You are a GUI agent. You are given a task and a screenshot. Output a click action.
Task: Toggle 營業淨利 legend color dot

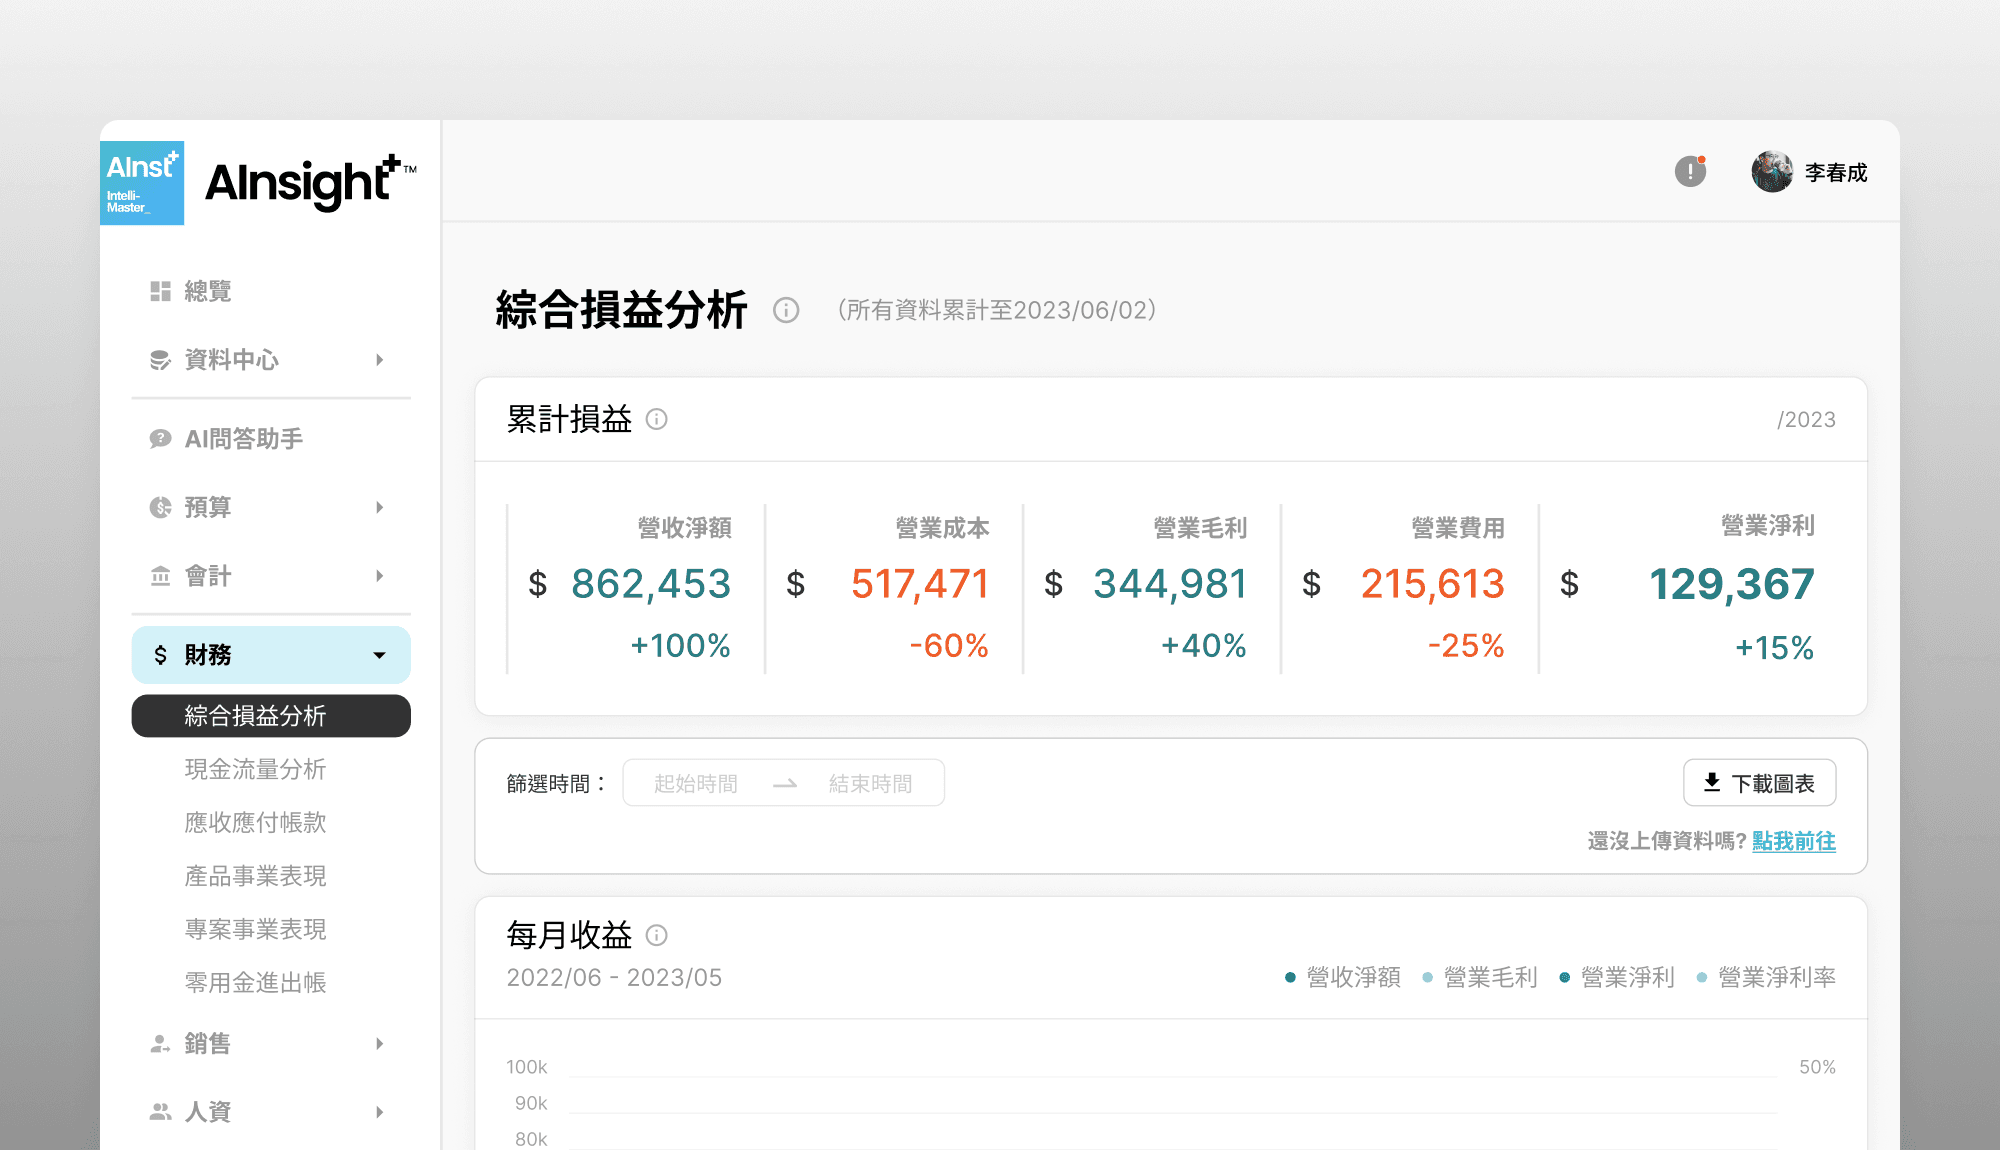click(x=1564, y=977)
